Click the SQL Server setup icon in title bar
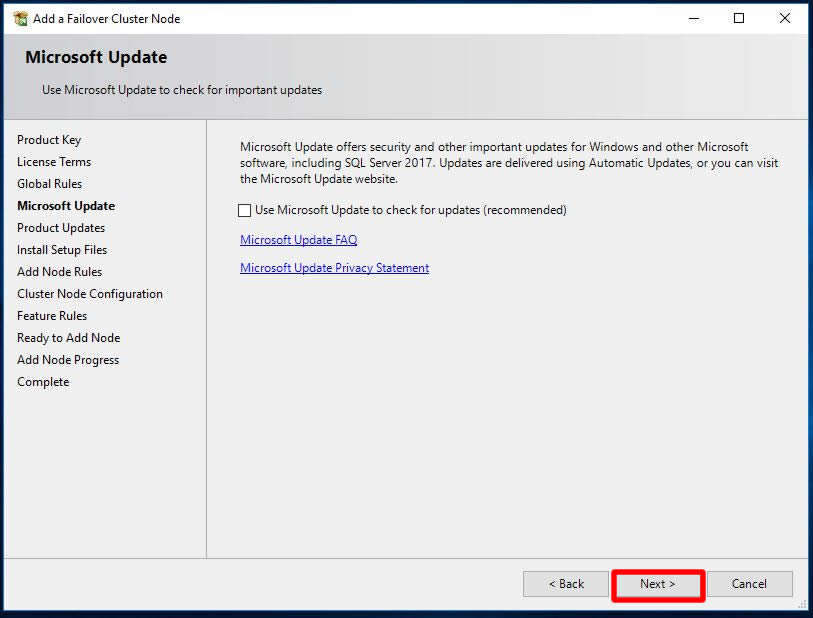Screen dimensions: 813x618 pyautogui.click(x=20, y=18)
